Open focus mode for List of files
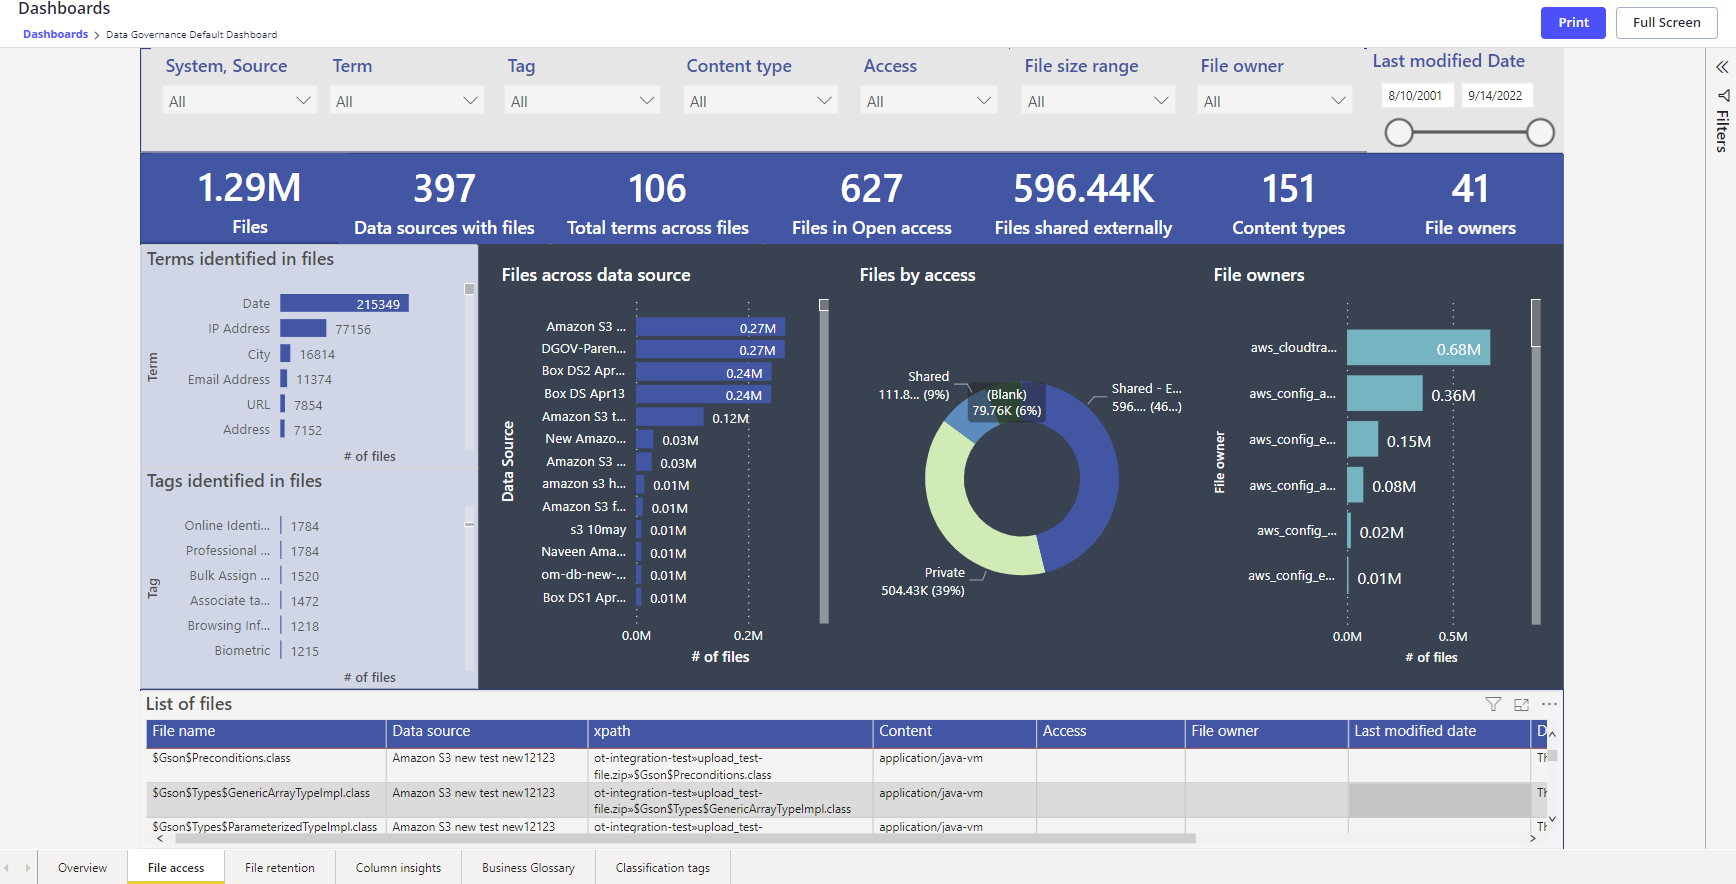The width and height of the screenshot is (1736, 884). coord(1521,704)
